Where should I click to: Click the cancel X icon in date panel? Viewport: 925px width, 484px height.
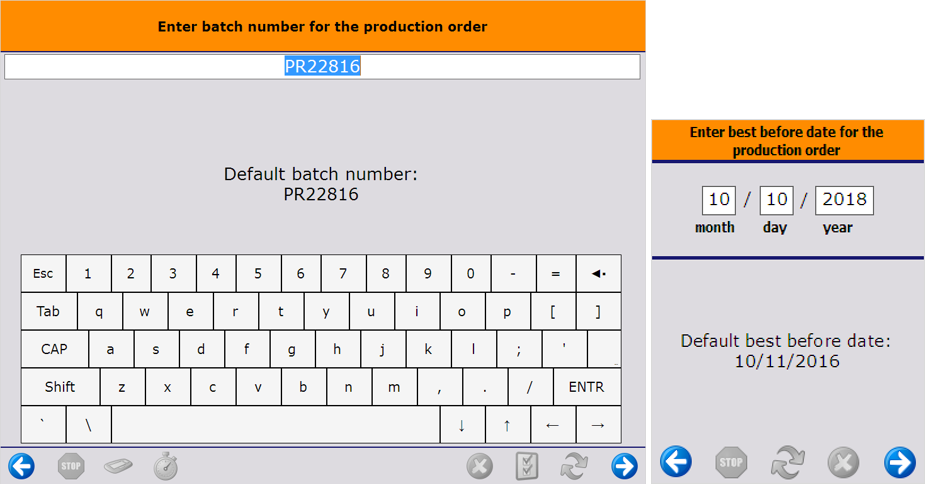pyautogui.click(x=843, y=462)
